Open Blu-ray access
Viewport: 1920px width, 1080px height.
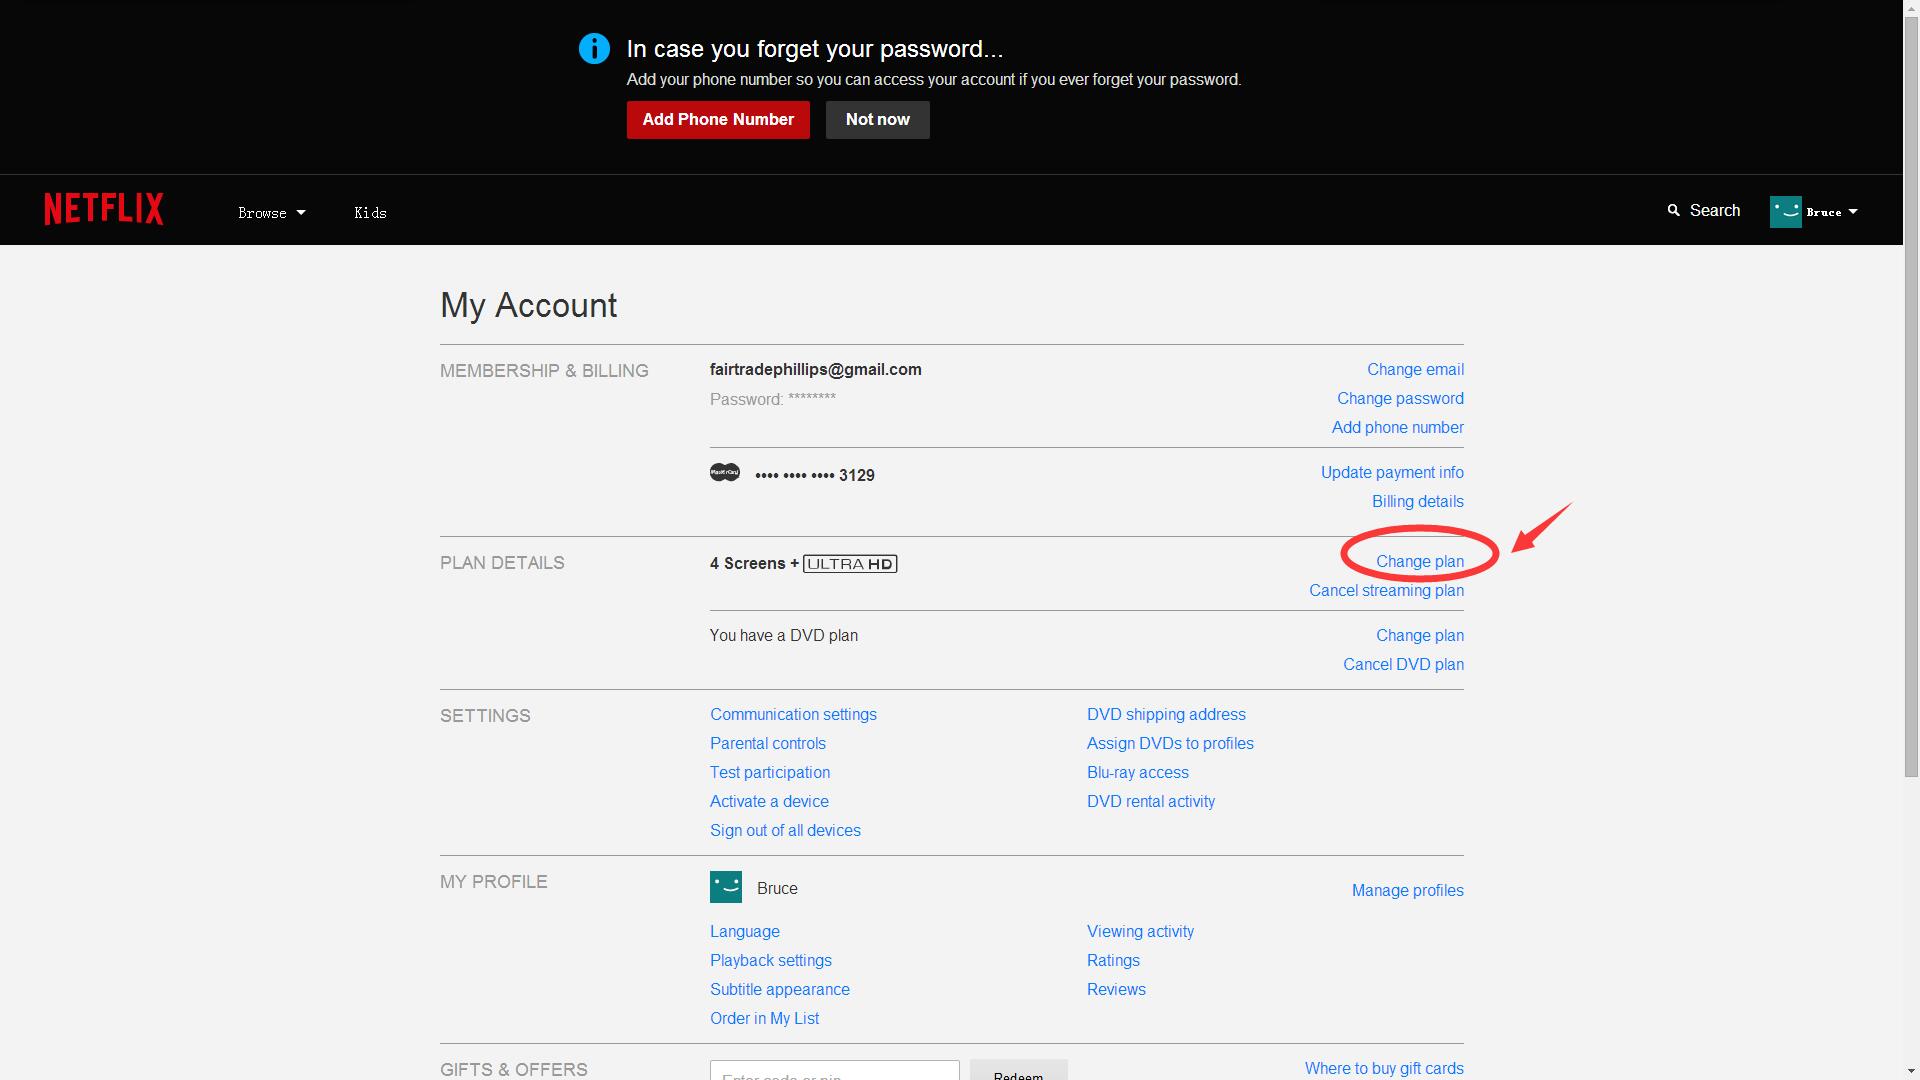click(x=1138, y=772)
